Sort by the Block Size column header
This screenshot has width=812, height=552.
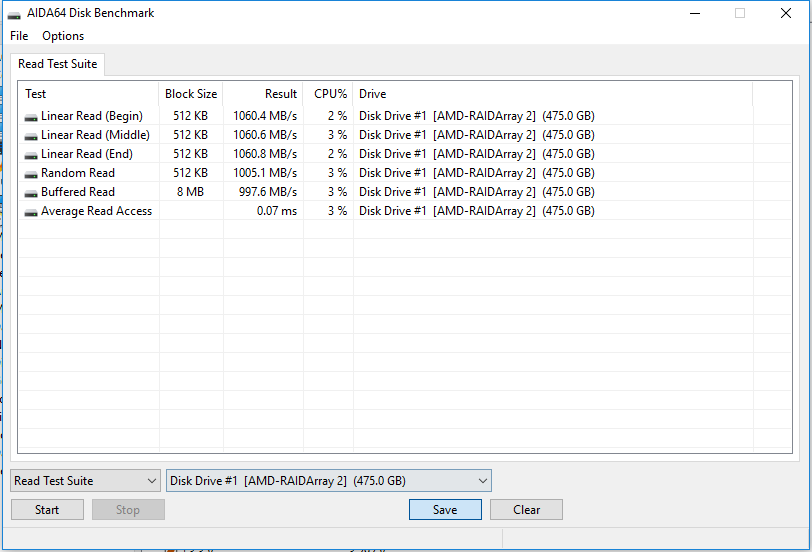(x=191, y=94)
